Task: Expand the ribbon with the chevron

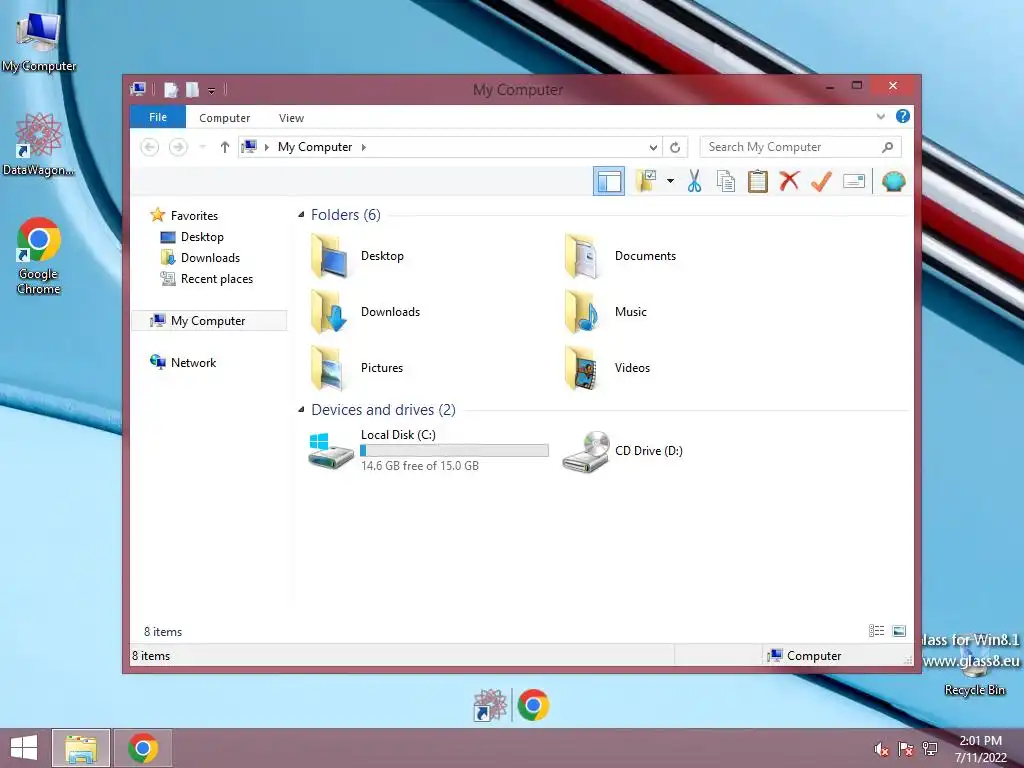Action: click(880, 116)
